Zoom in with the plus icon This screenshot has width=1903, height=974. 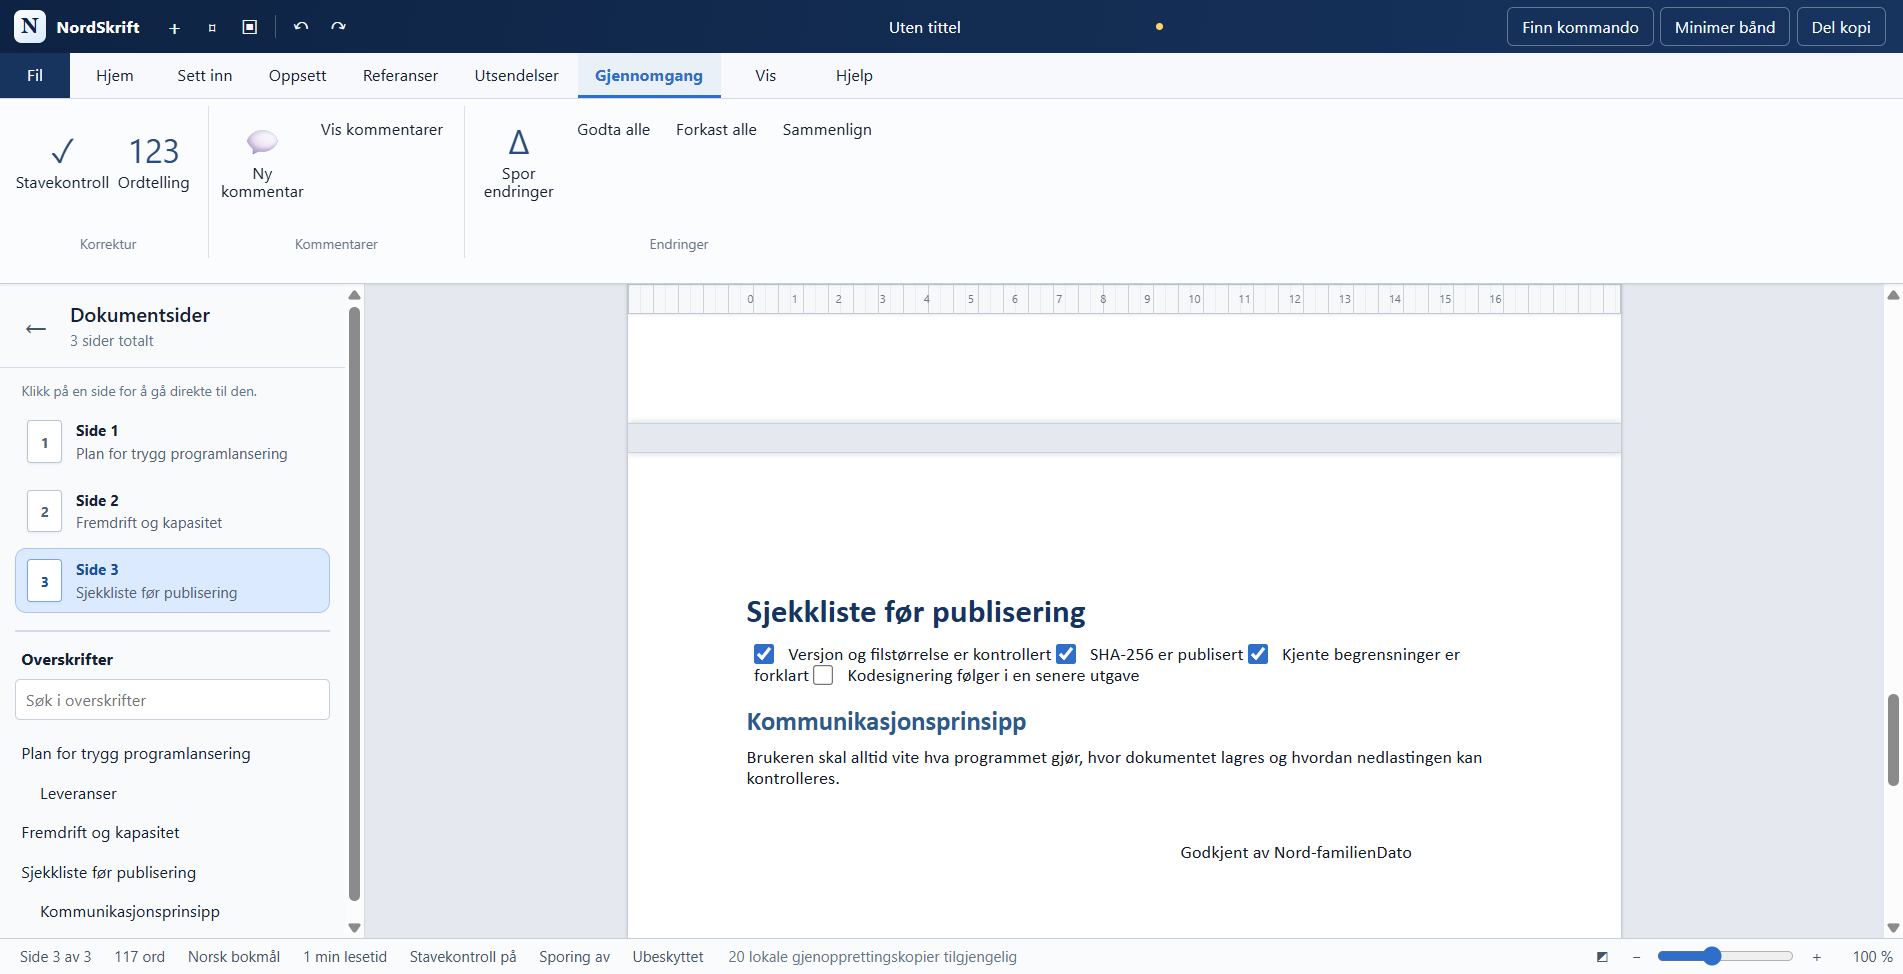coord(1817,957)
